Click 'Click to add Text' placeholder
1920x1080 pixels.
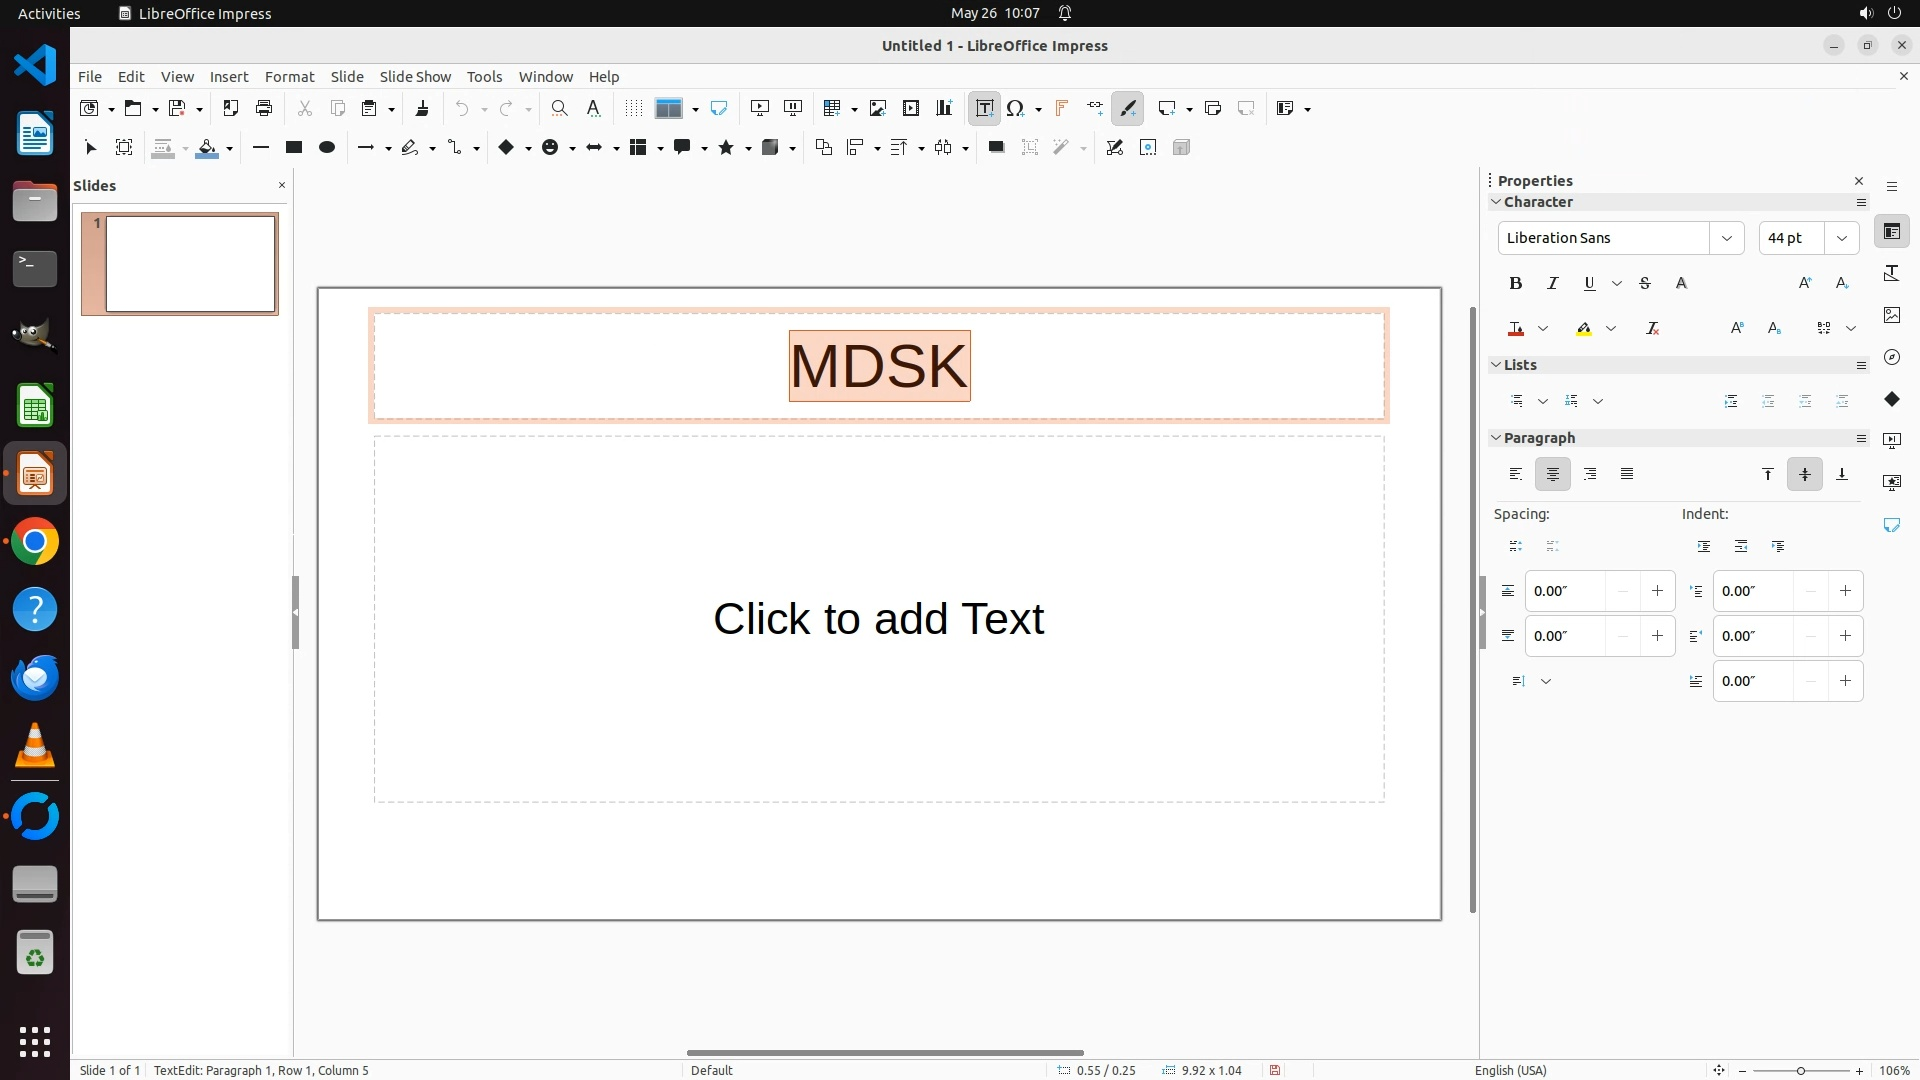tap(878, 618)
